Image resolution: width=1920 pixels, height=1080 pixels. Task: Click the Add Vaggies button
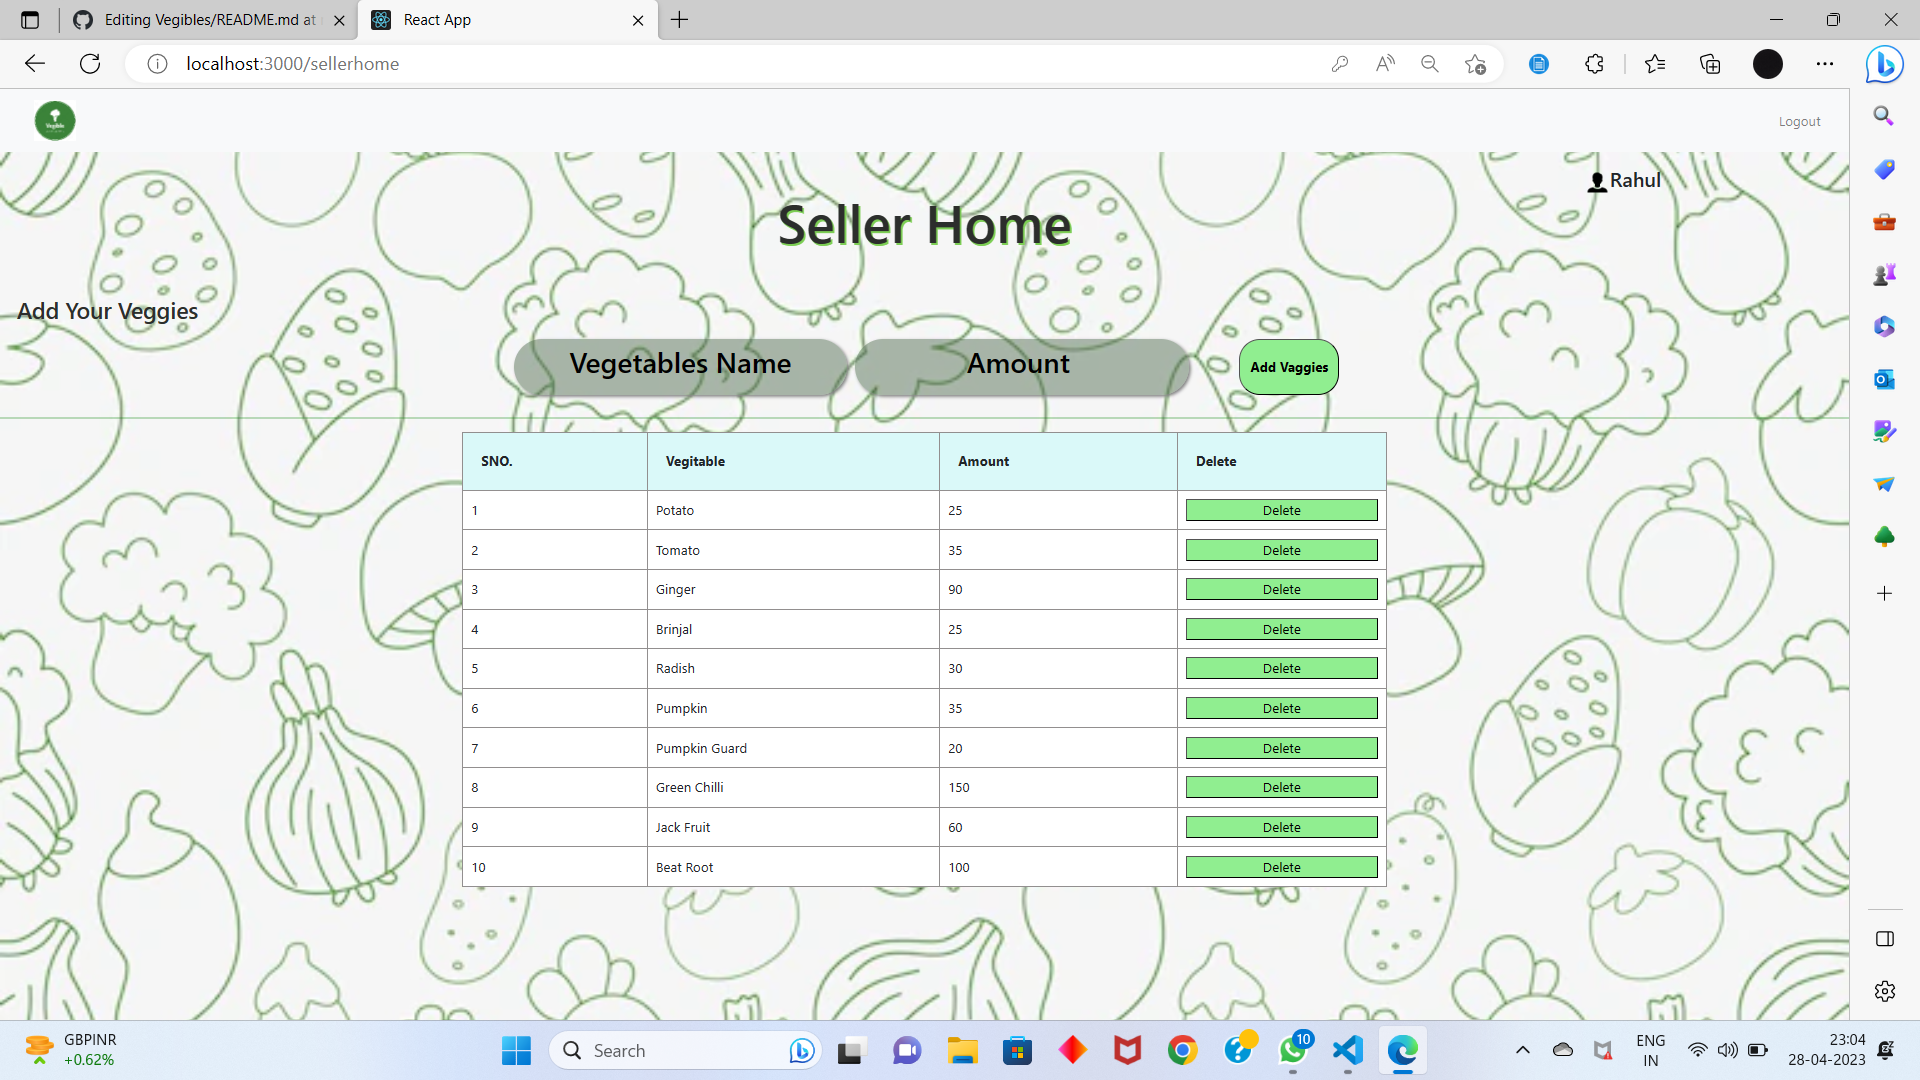(1287, 367)
